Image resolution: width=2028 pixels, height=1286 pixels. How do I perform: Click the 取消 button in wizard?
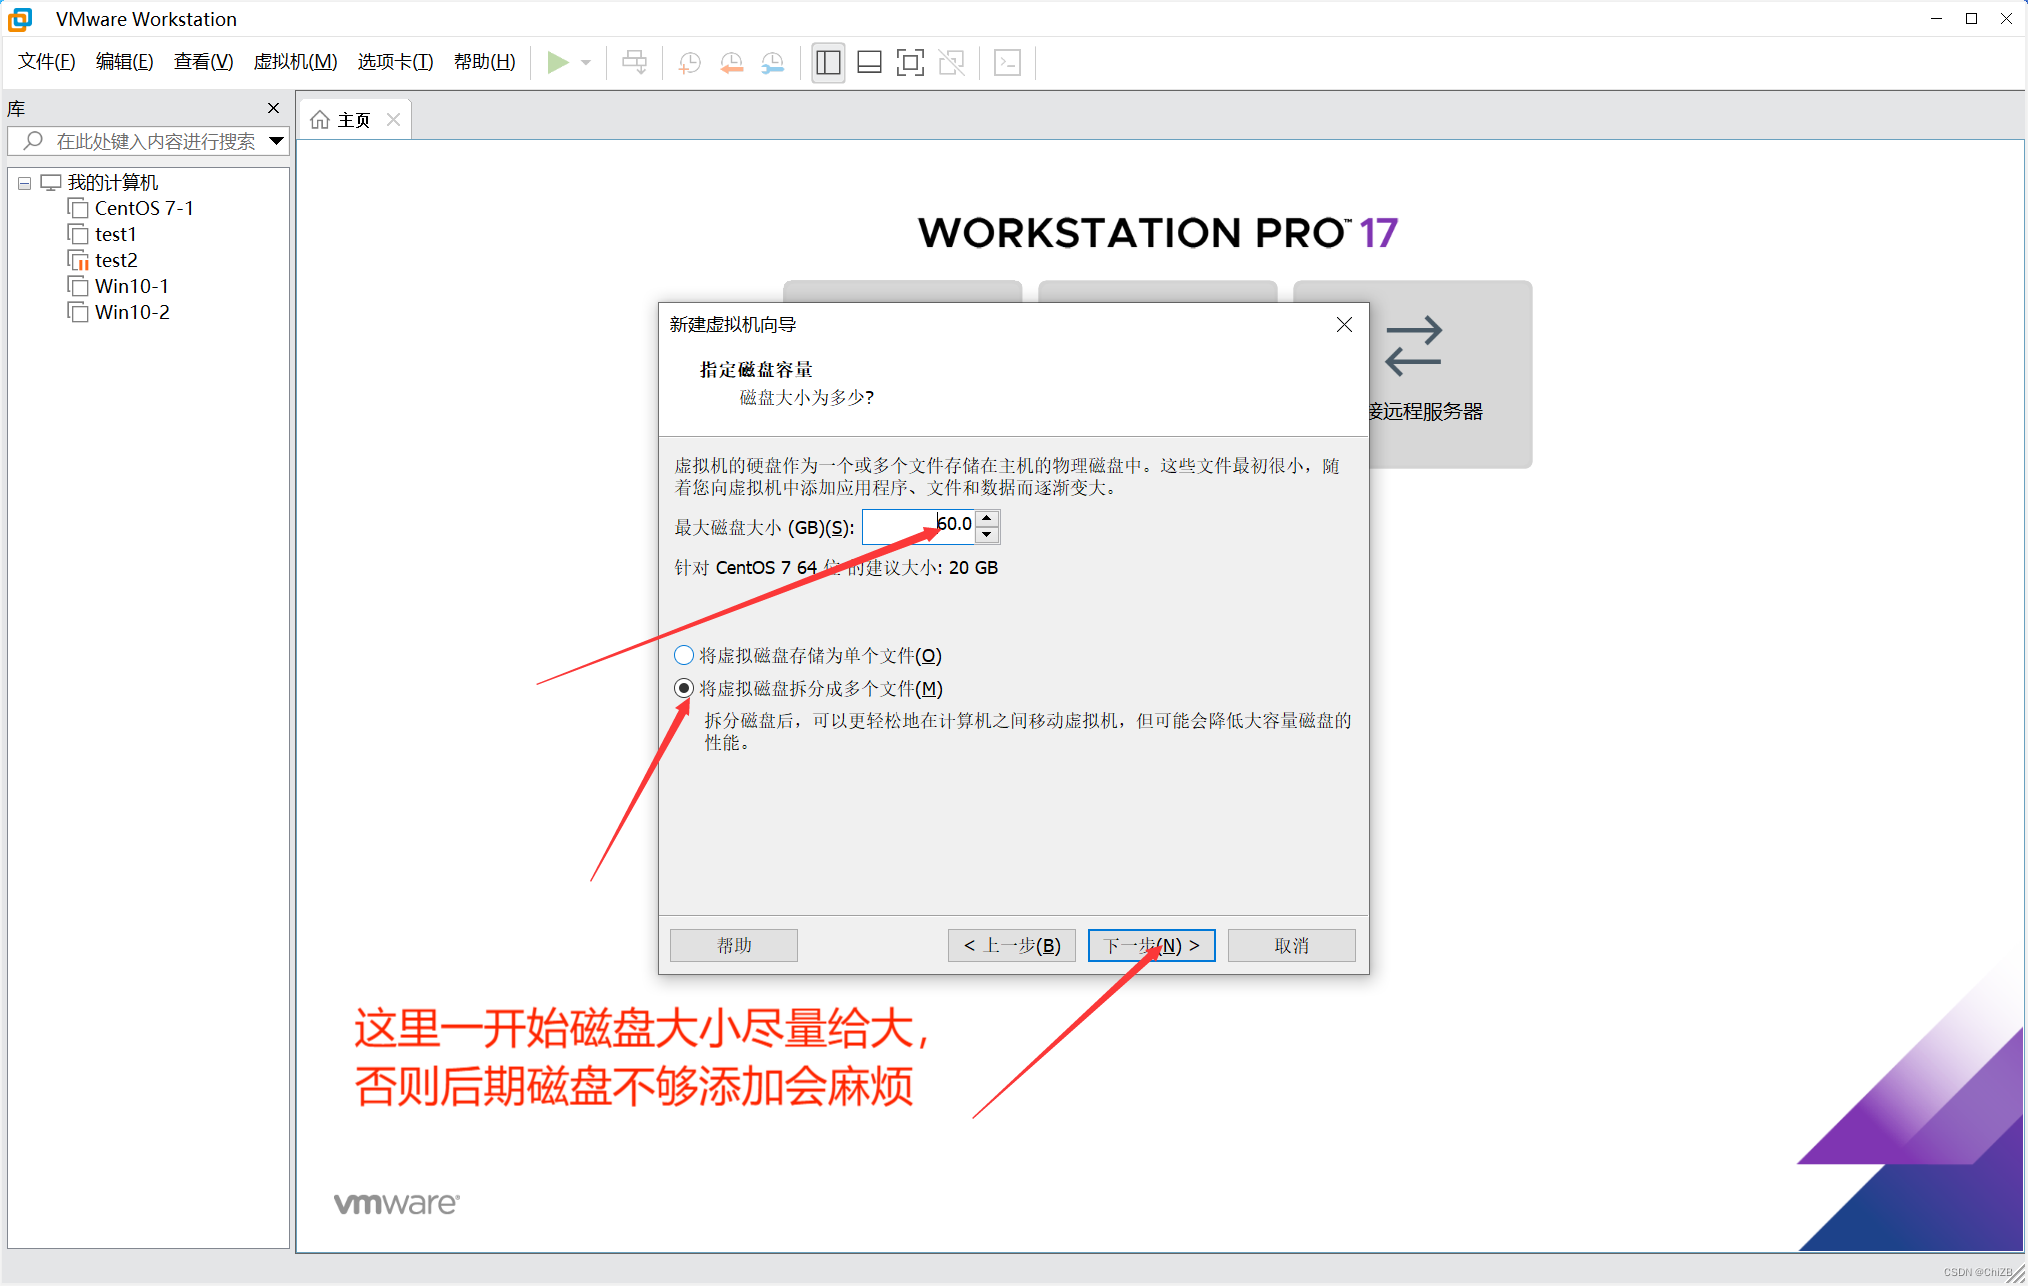pyautogui.click(x=1291, y=946)
